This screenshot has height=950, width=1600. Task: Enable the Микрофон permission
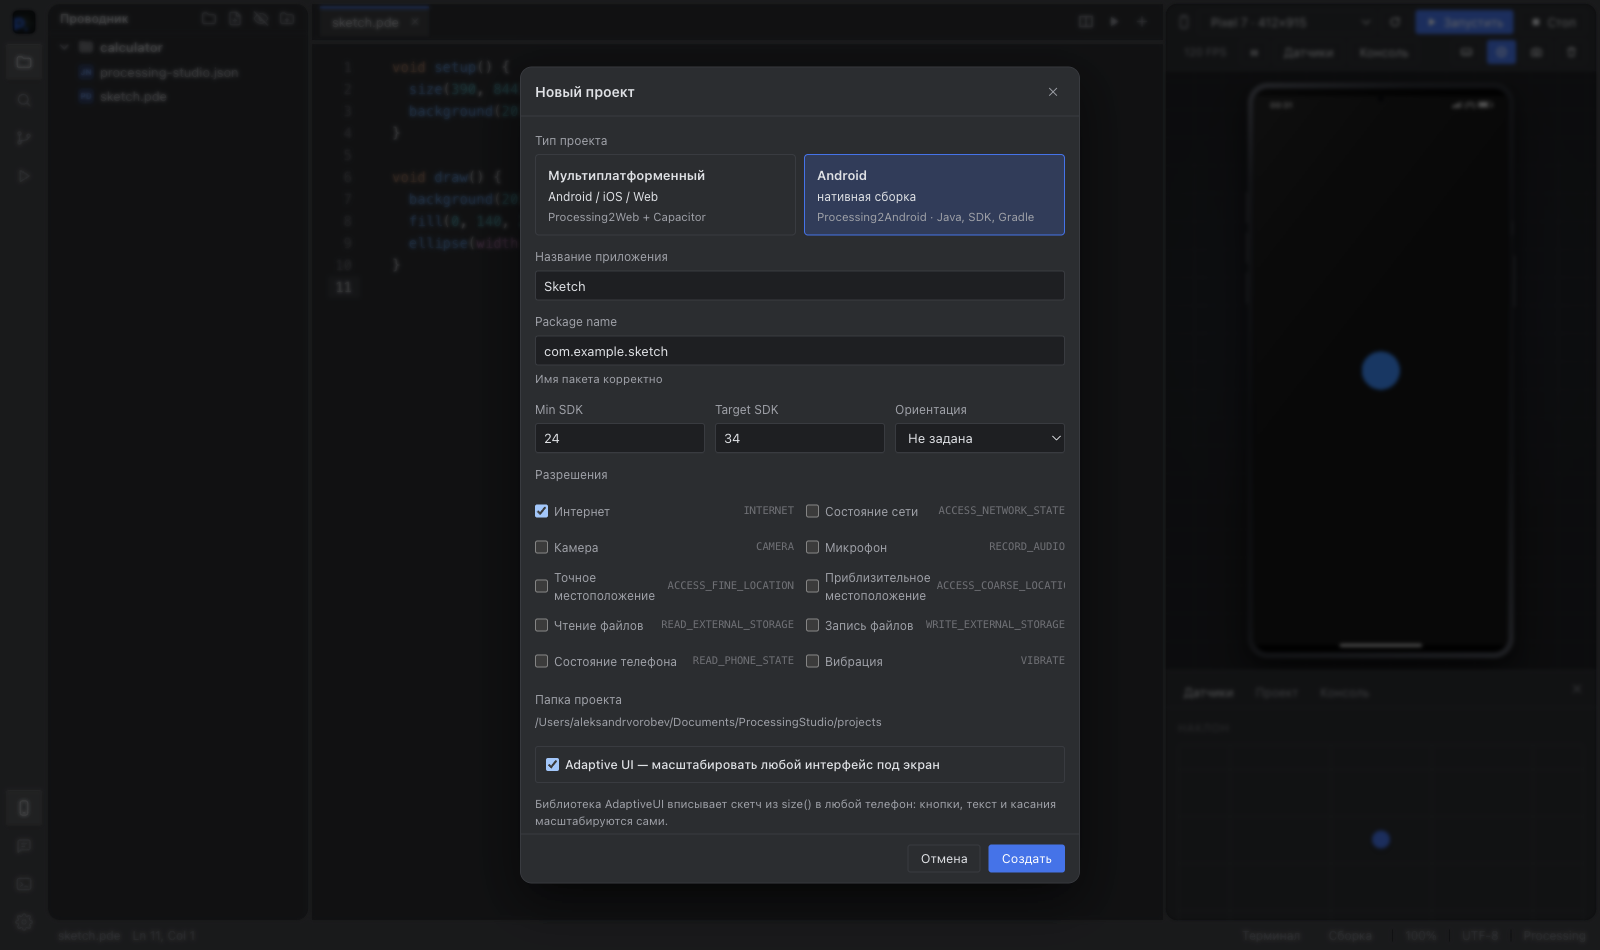(x=812, y=547)
